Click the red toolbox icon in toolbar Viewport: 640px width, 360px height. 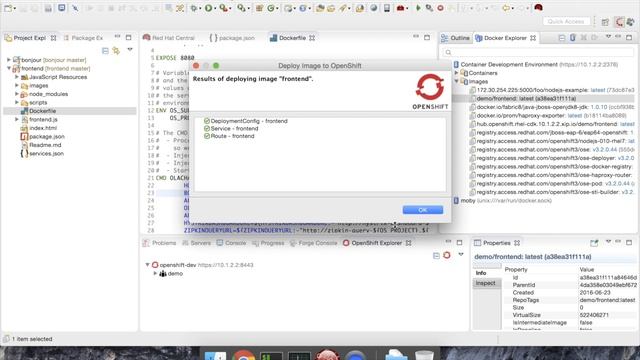tap(400, 8)
